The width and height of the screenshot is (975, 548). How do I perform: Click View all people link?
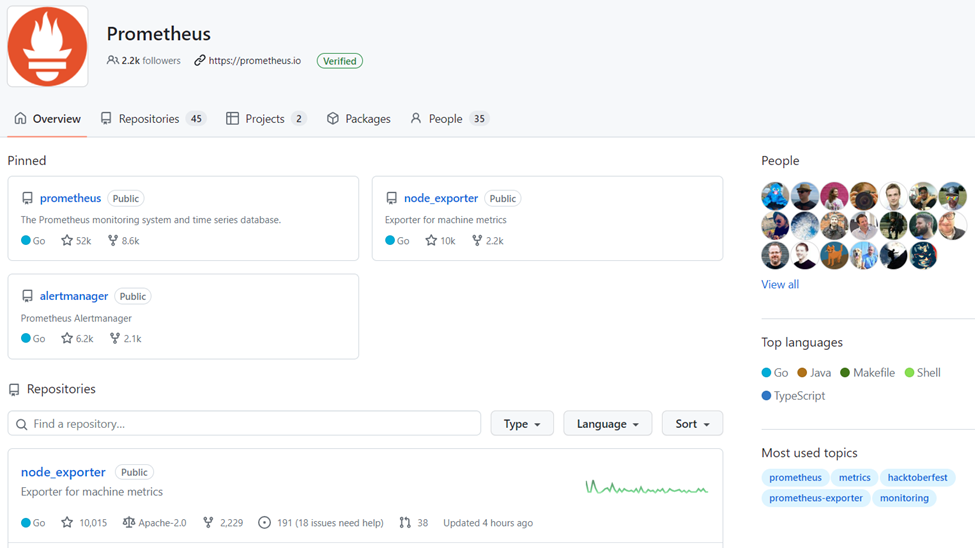pos(780,285)
